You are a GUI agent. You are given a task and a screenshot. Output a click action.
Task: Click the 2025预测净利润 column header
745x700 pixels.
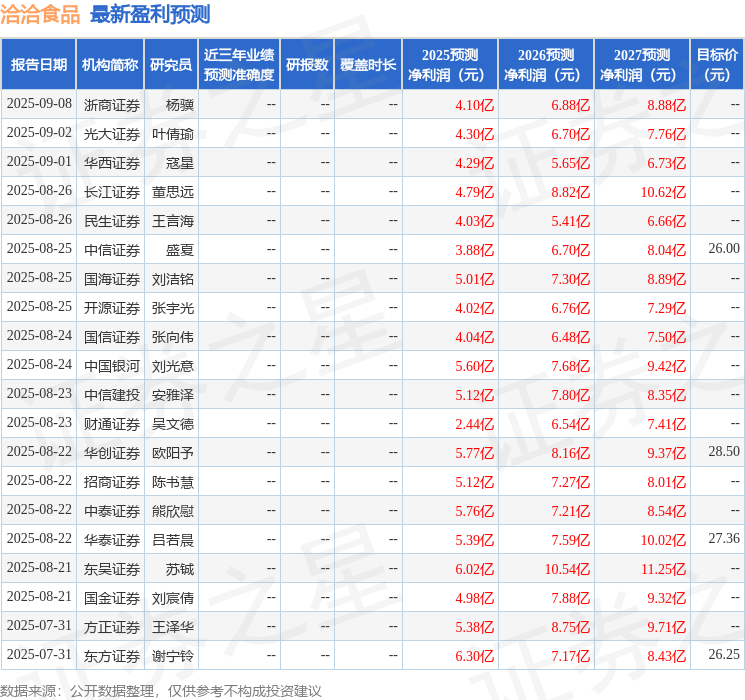pyautogui.click(x=450, y=65)
